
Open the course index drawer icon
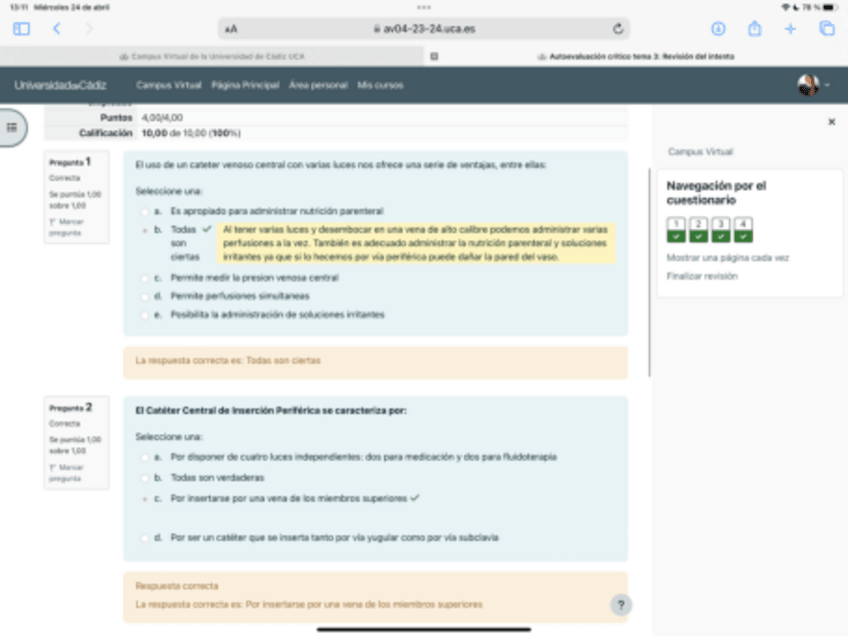click(x=12, y=128)
